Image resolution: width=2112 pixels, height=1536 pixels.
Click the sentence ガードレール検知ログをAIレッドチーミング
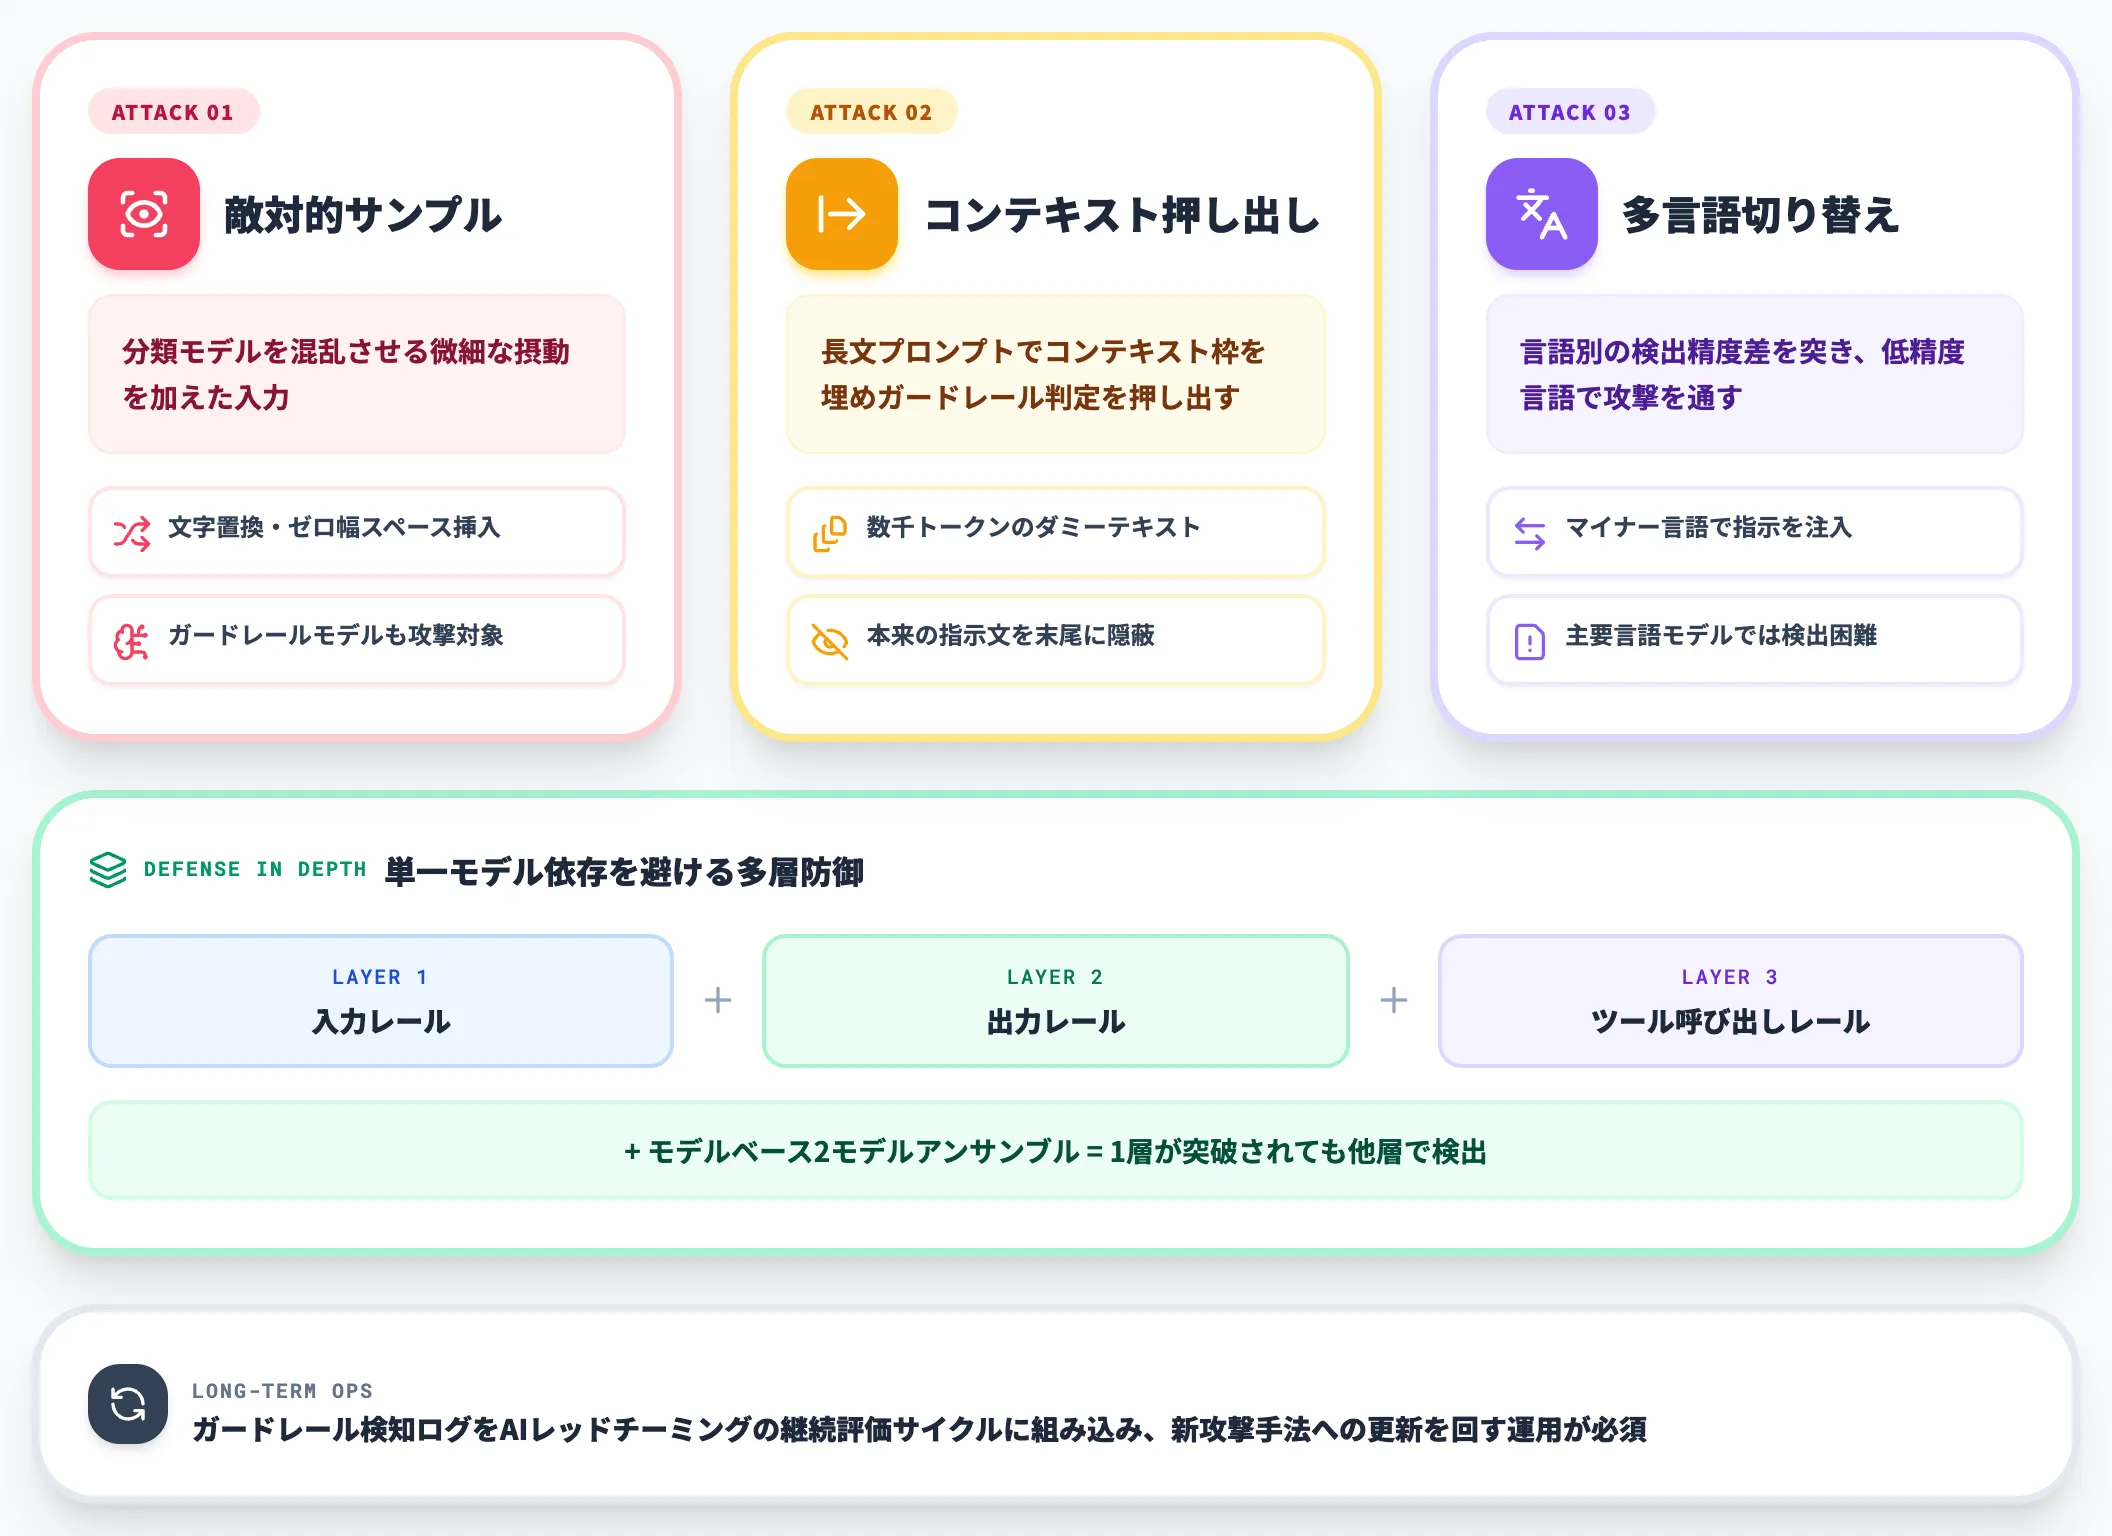[x=919, y=1430]
